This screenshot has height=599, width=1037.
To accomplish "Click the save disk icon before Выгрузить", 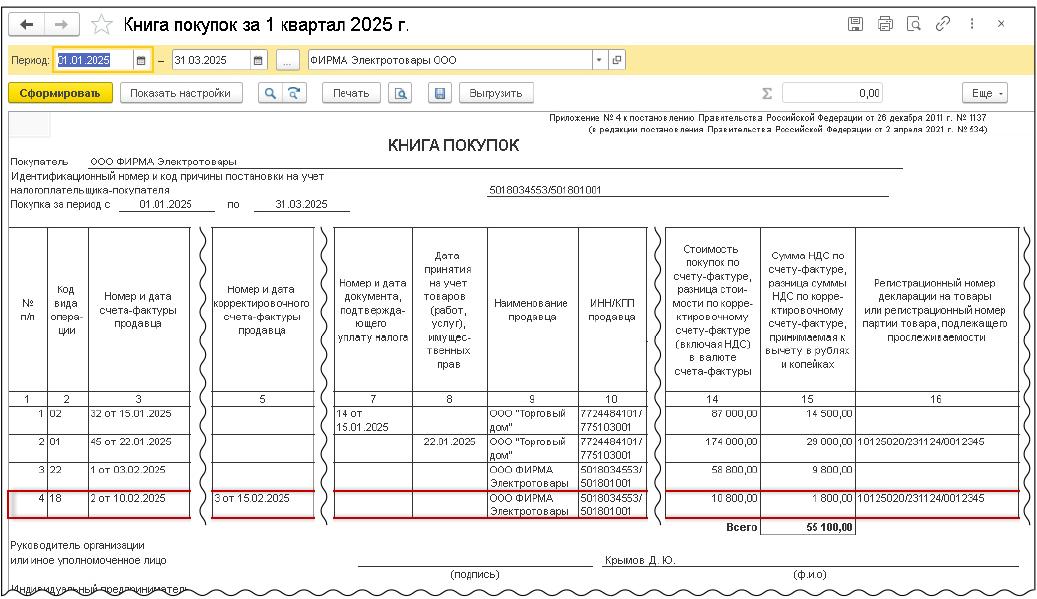I will [x=438, y=93].
